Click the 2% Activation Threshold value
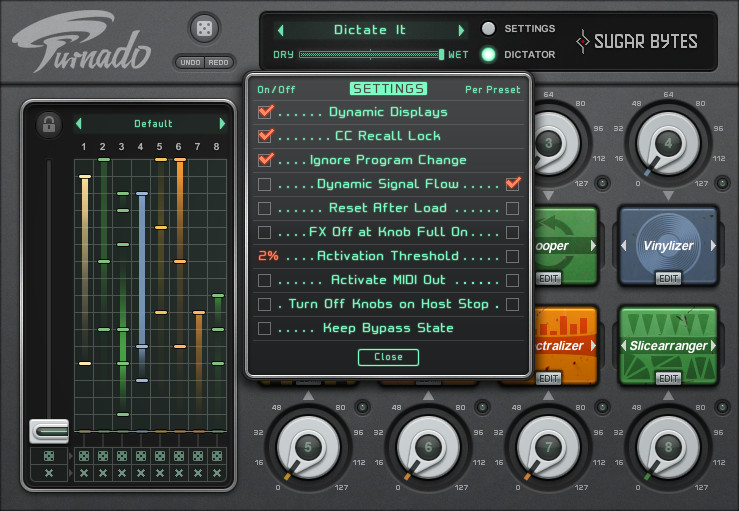This screenshot has width=739, height=511. [x=268, y=256]
